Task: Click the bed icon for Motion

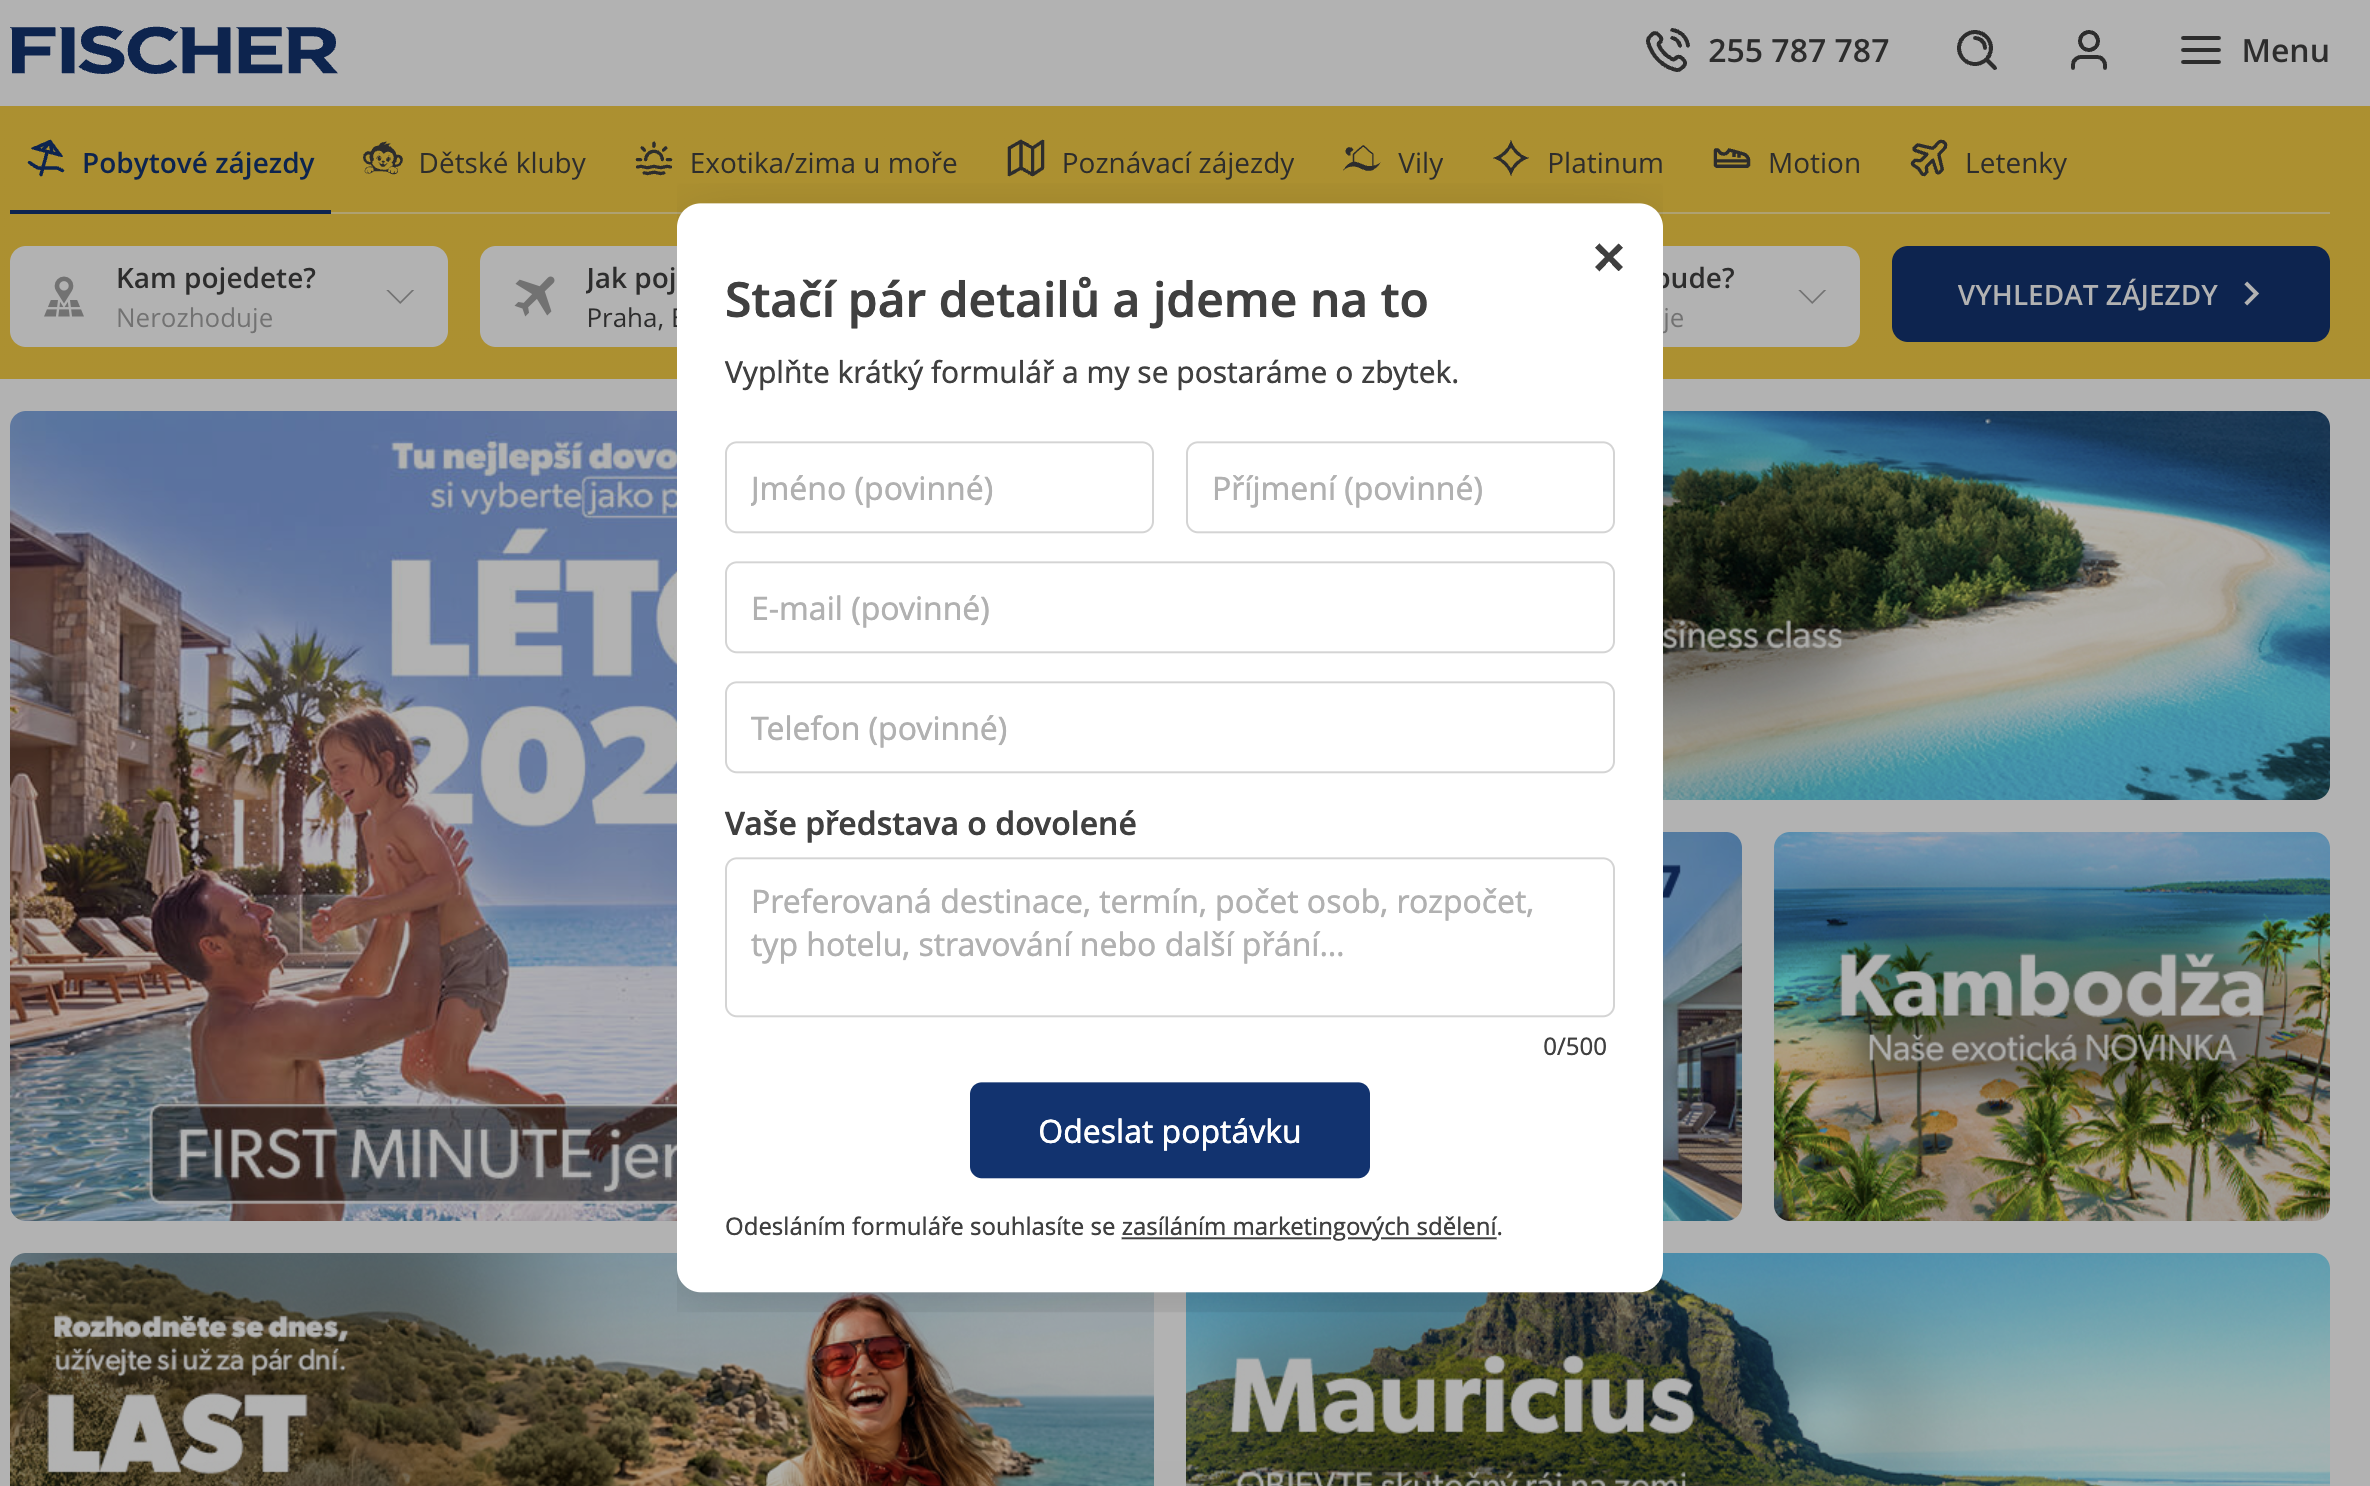Action: coord(1731,159)
